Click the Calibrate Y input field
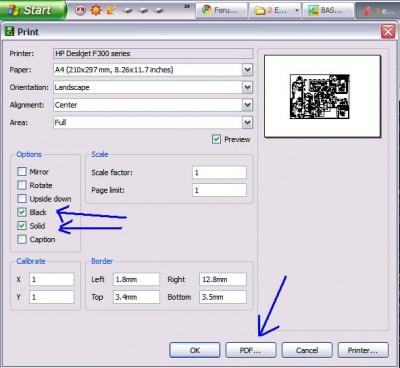The height and width of the screenshot is (368, 400). 52,297
